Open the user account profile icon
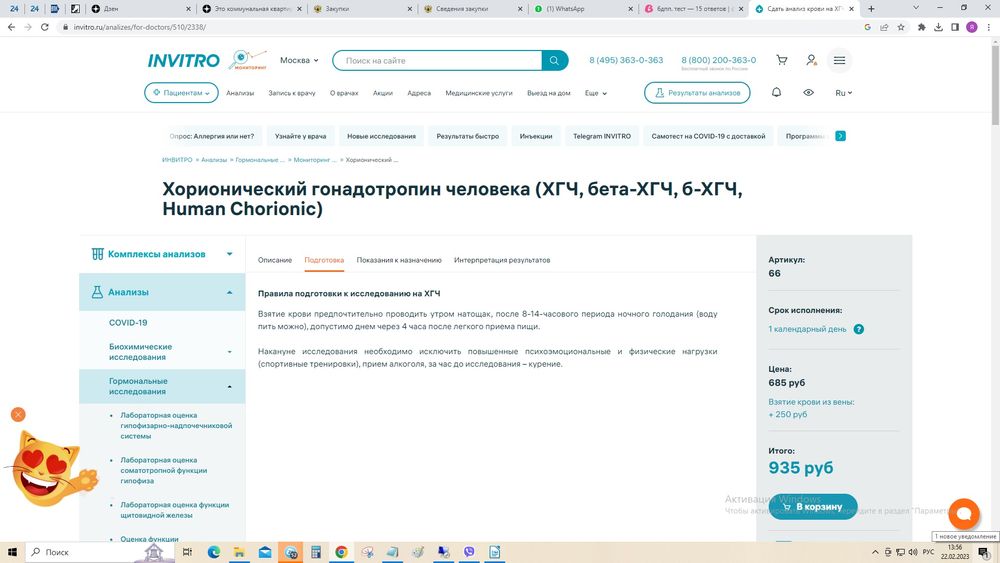This screenshot has height=563, width=1000. click(x=811, y=60)
